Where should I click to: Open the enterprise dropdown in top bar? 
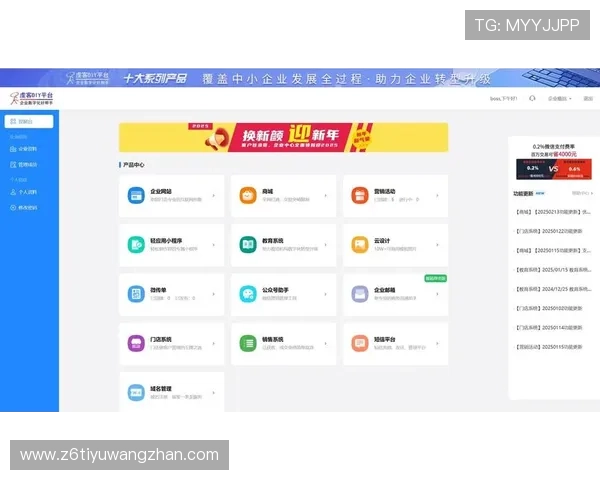tap(559, 99)
